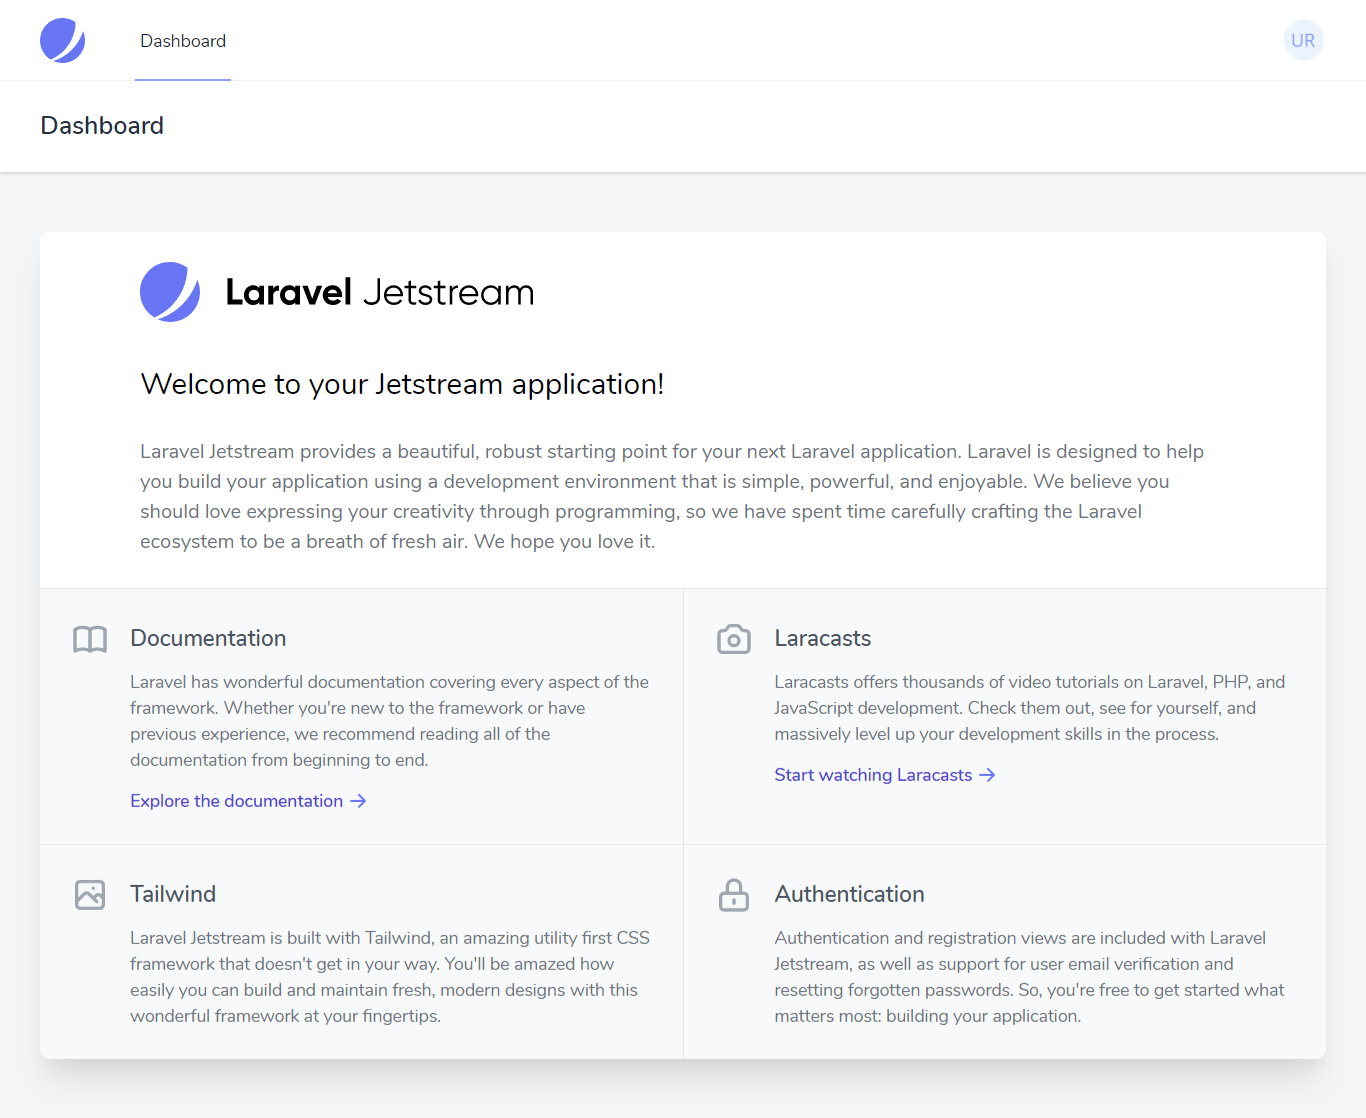Click the Dashboard page header title
This screenshot has width=1366, height=1118.
coord(102,125)
